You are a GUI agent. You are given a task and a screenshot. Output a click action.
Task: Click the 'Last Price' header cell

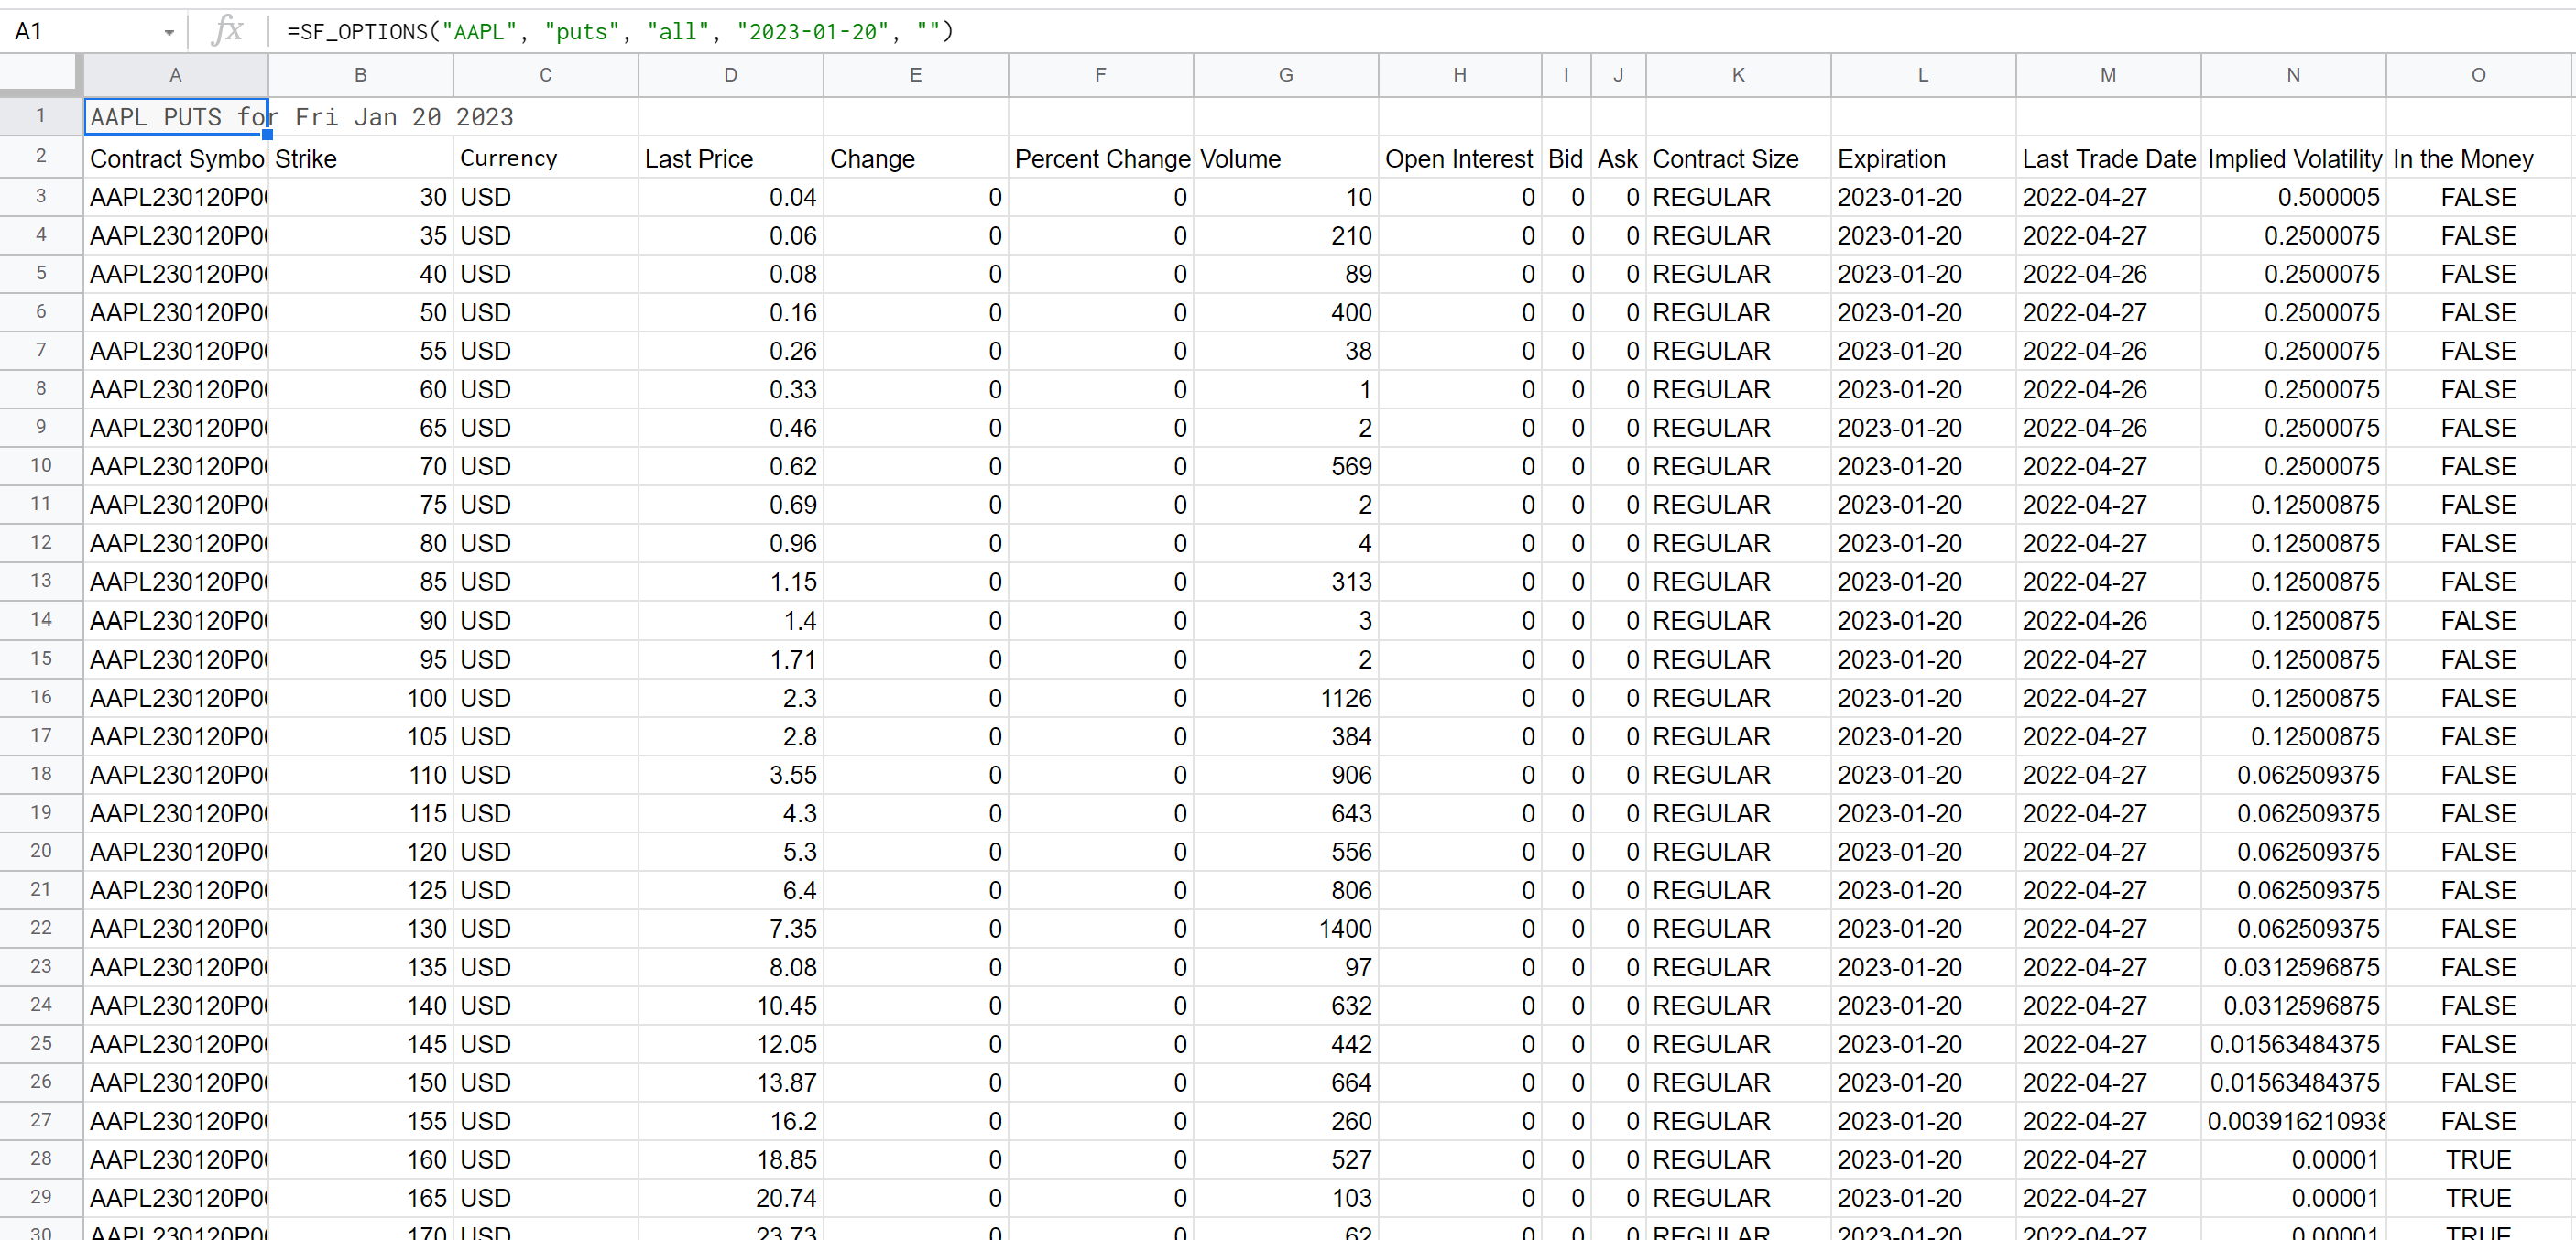tap(730, 158)
